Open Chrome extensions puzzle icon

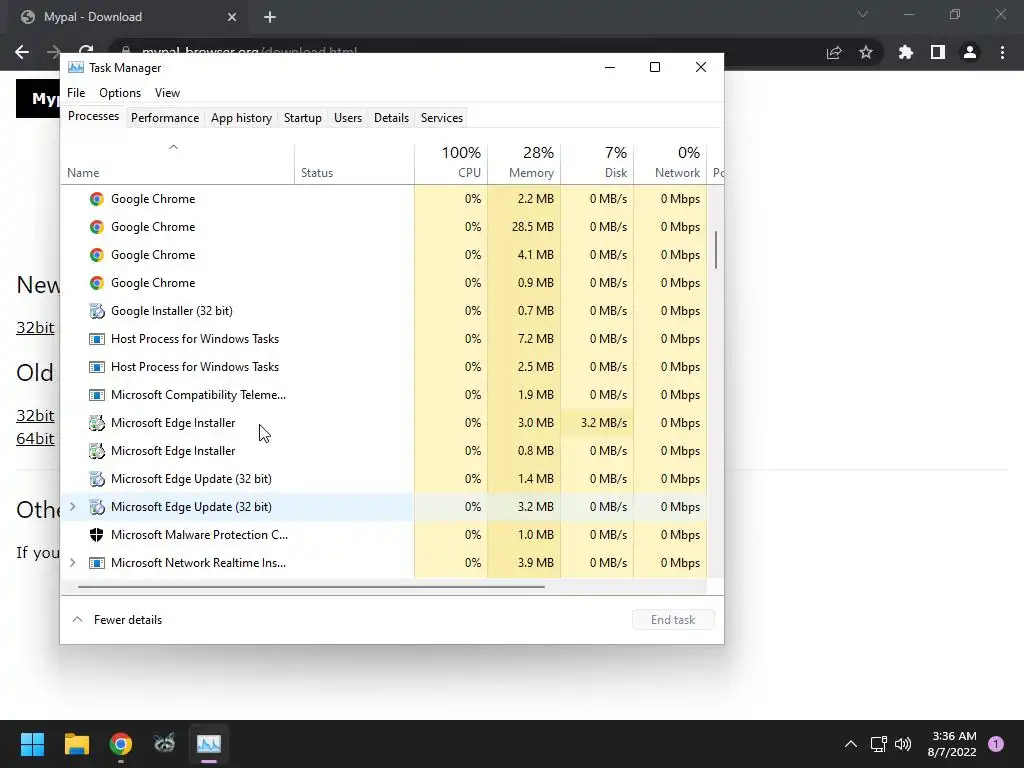pos(906,52)
